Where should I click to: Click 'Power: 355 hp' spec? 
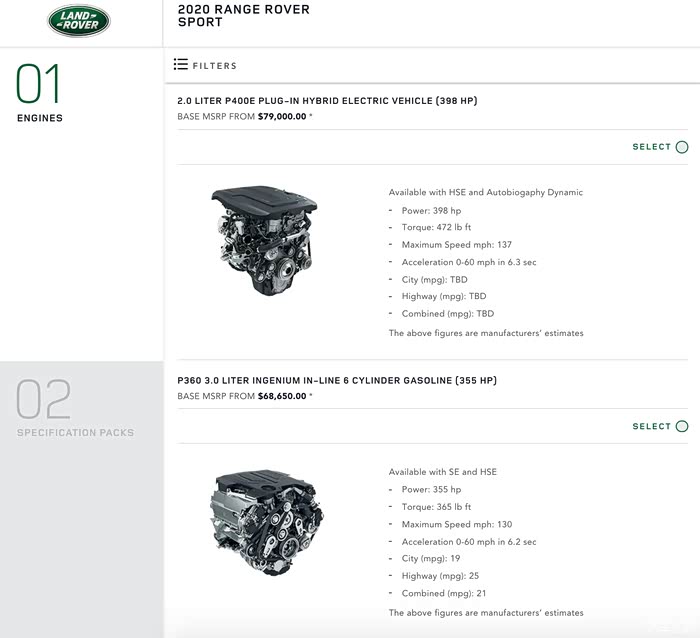pos(431,489)
